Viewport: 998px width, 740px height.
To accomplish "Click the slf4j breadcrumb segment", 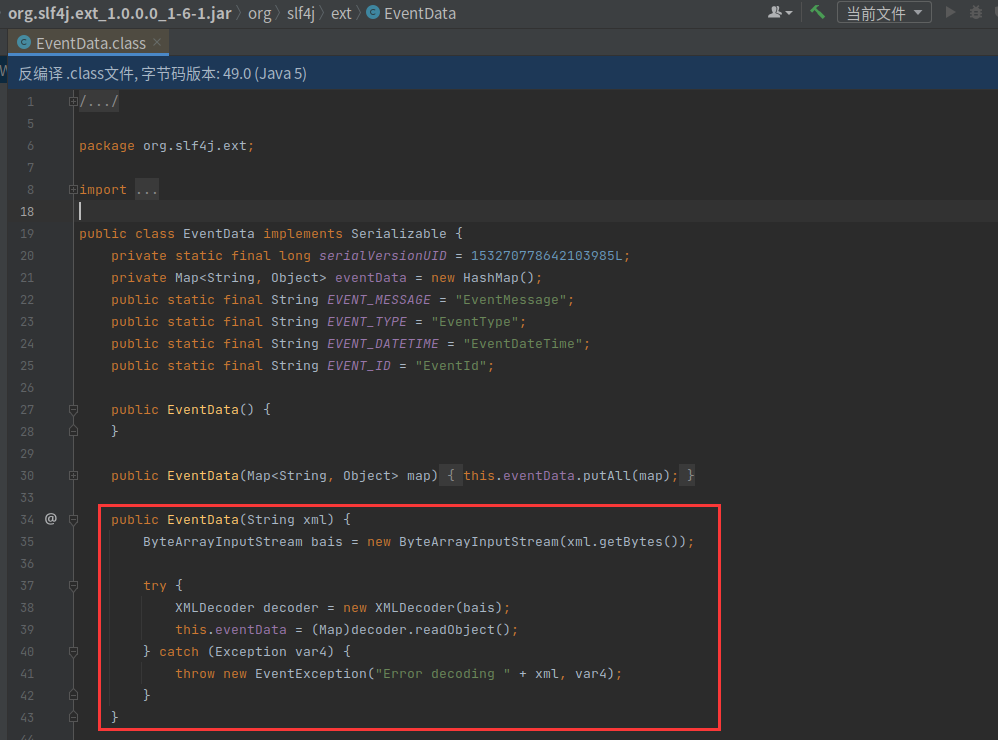I will pyautogui.click(x=301, y=13).
